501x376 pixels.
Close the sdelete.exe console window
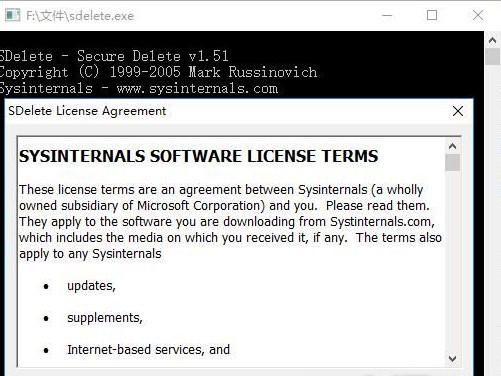point(478,15)
